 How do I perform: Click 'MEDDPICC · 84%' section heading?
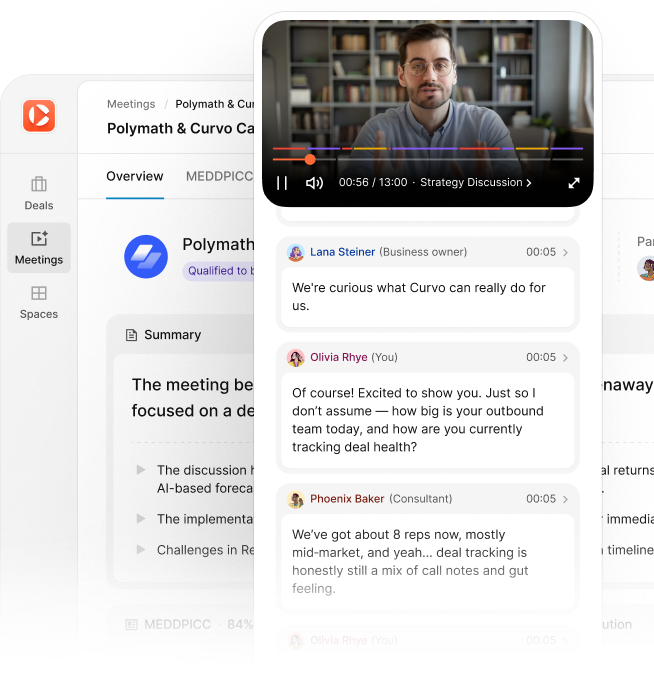tap(198, 625)
